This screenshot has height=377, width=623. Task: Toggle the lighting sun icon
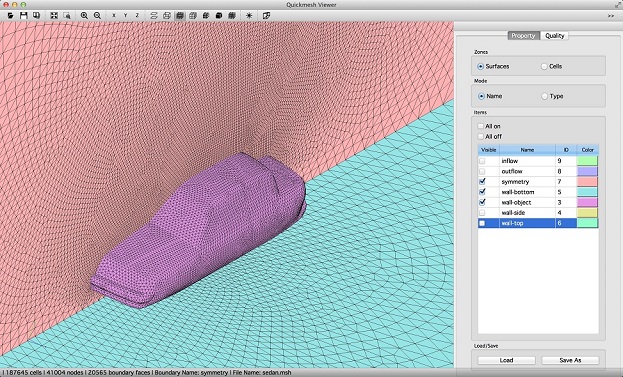point(249,15)
